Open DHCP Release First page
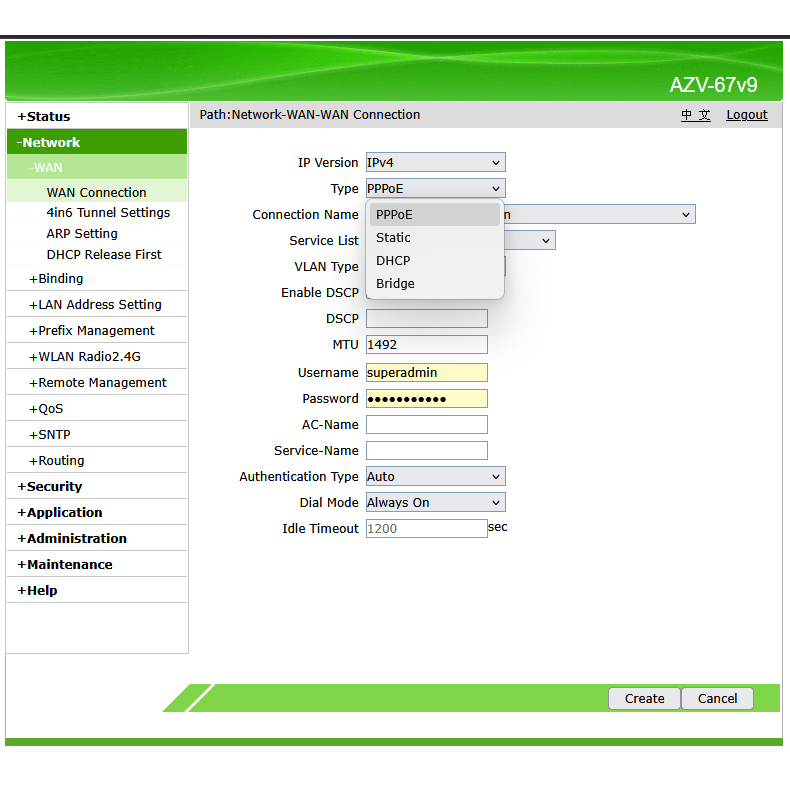The height and width of the screenshot is (790, 790). tap(104, 255)
